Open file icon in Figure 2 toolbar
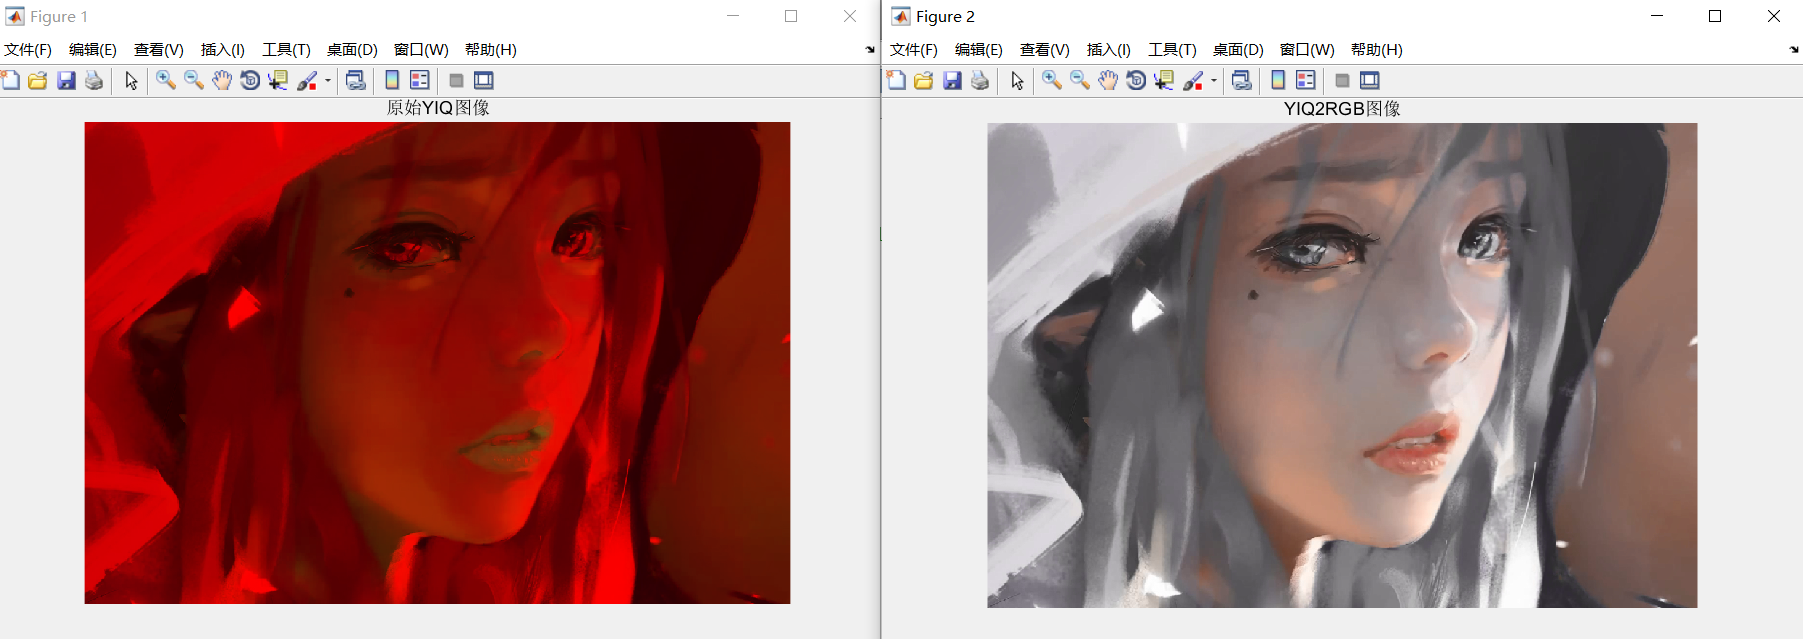 924,81
